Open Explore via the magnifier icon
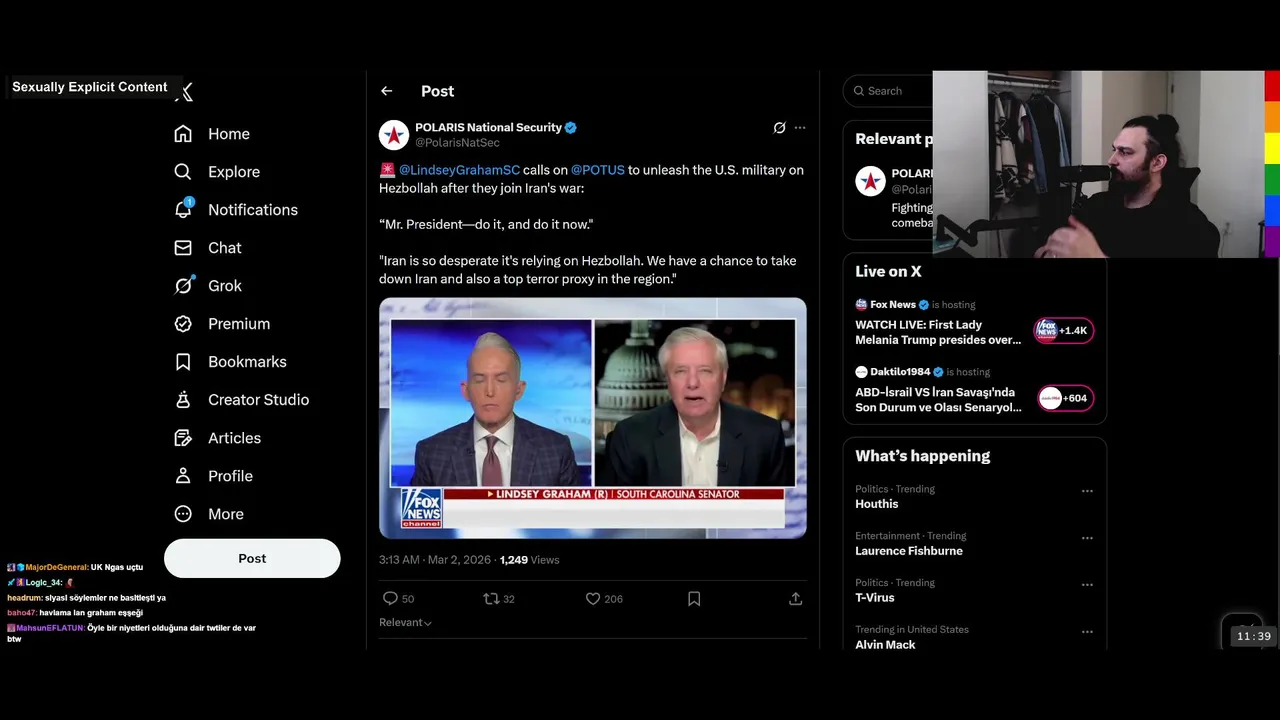Image resolution: width=1280 pixels, height=720 pixels. pos(183,172)
